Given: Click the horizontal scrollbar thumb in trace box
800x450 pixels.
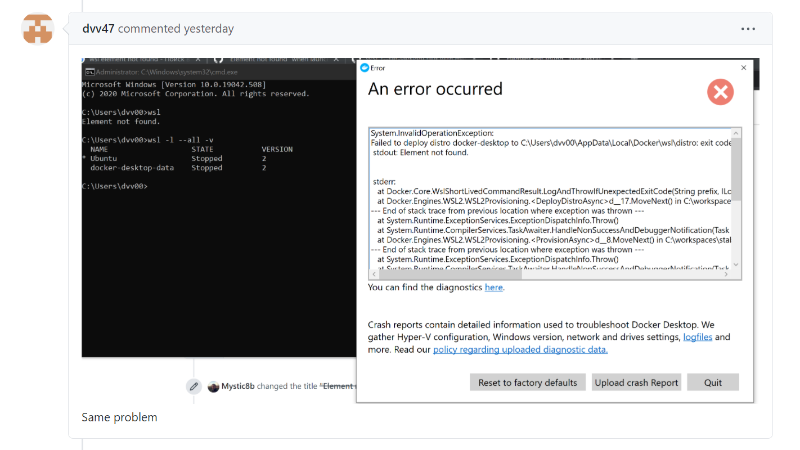Looking at the screenshot, I should tap(450, 274).
